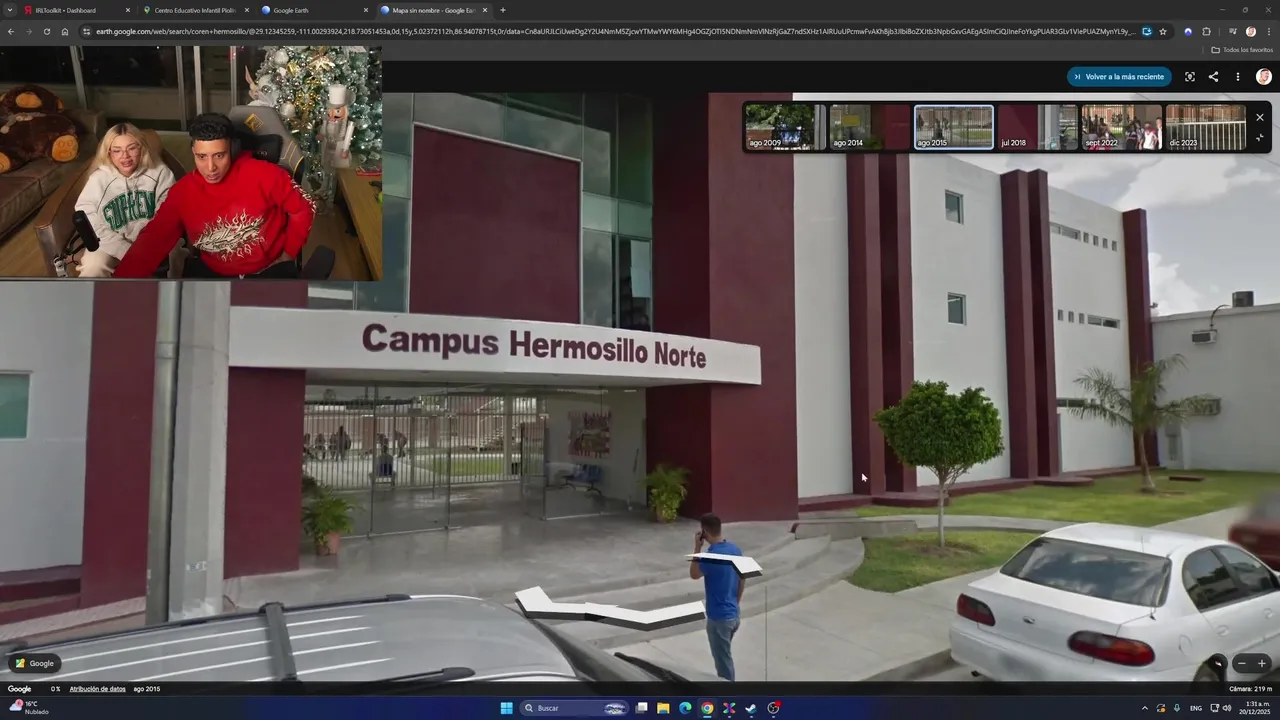Open the Chrome profile avatar
The width and height of the screenshot is (1280, 720).
coord(1250,31)
